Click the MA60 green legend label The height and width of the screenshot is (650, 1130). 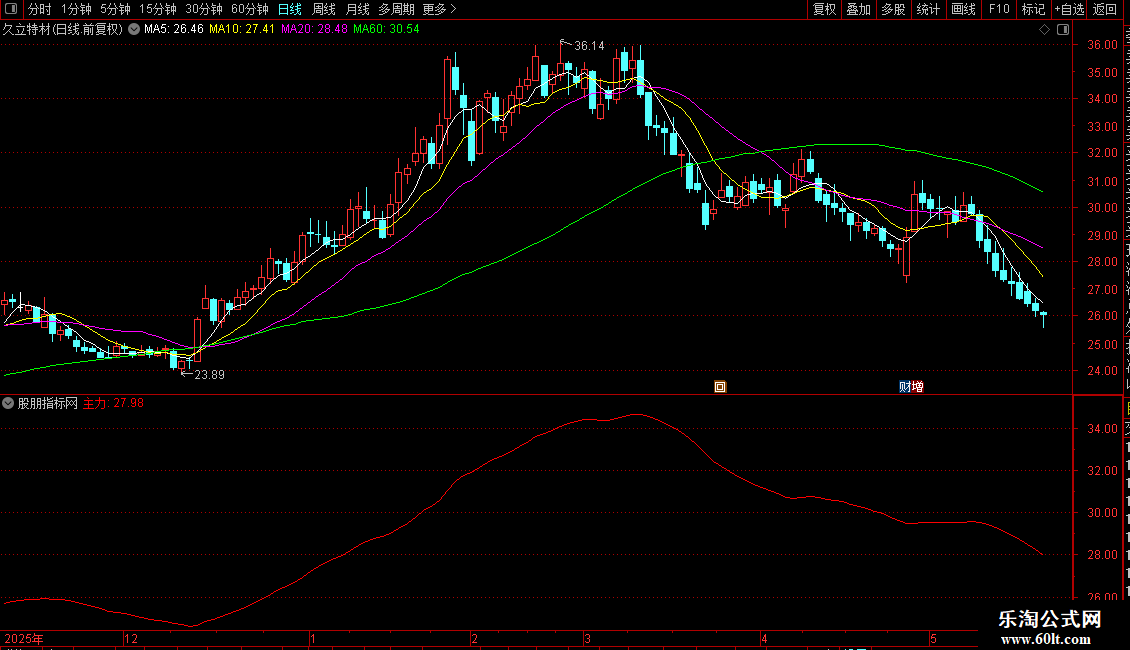coord(386,30)
